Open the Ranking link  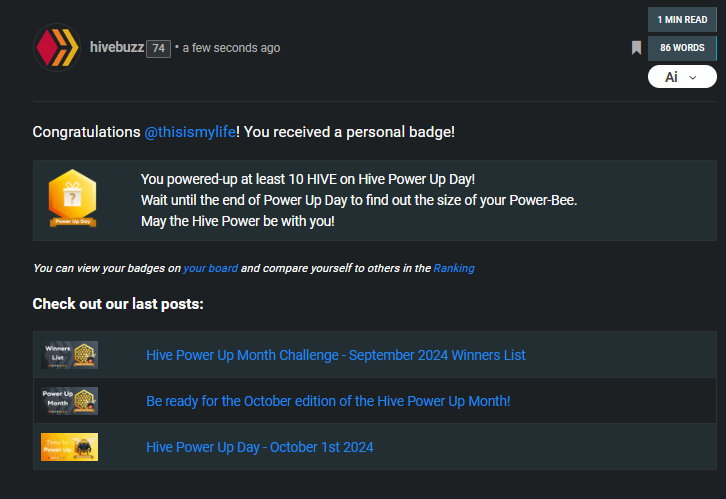pyautogui.click(x=454, y=268)
